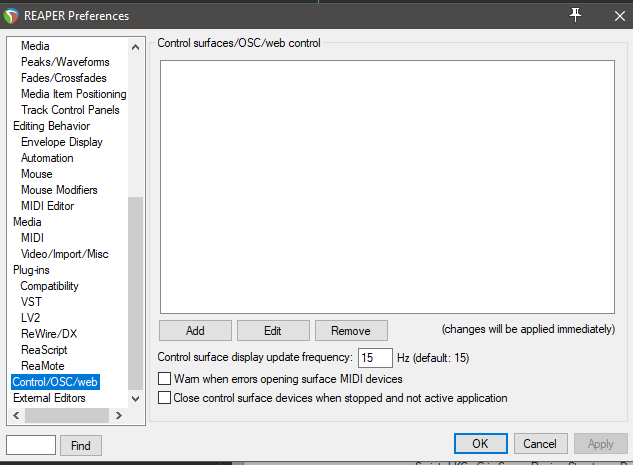Open Fades/Crossfades preferences page
This screenshot has height=465, width=633.
[x=64, y=78]
